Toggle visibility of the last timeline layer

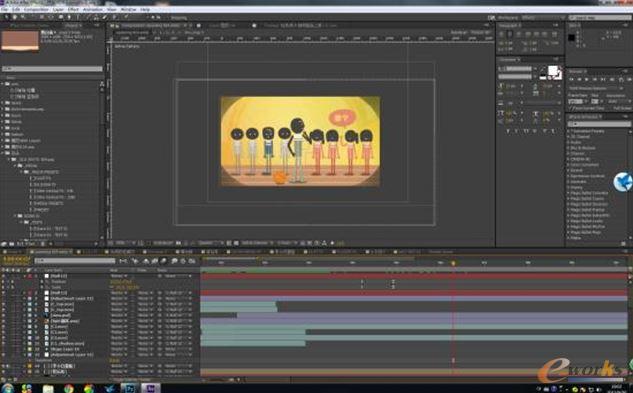click(x=3, y=372)
